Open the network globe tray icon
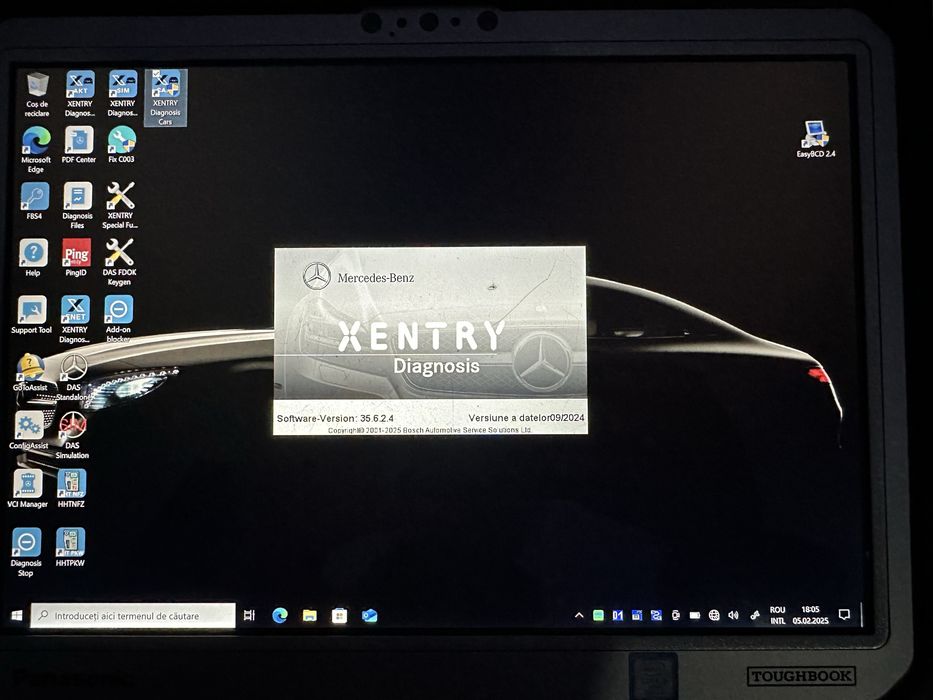 (714, 615)
